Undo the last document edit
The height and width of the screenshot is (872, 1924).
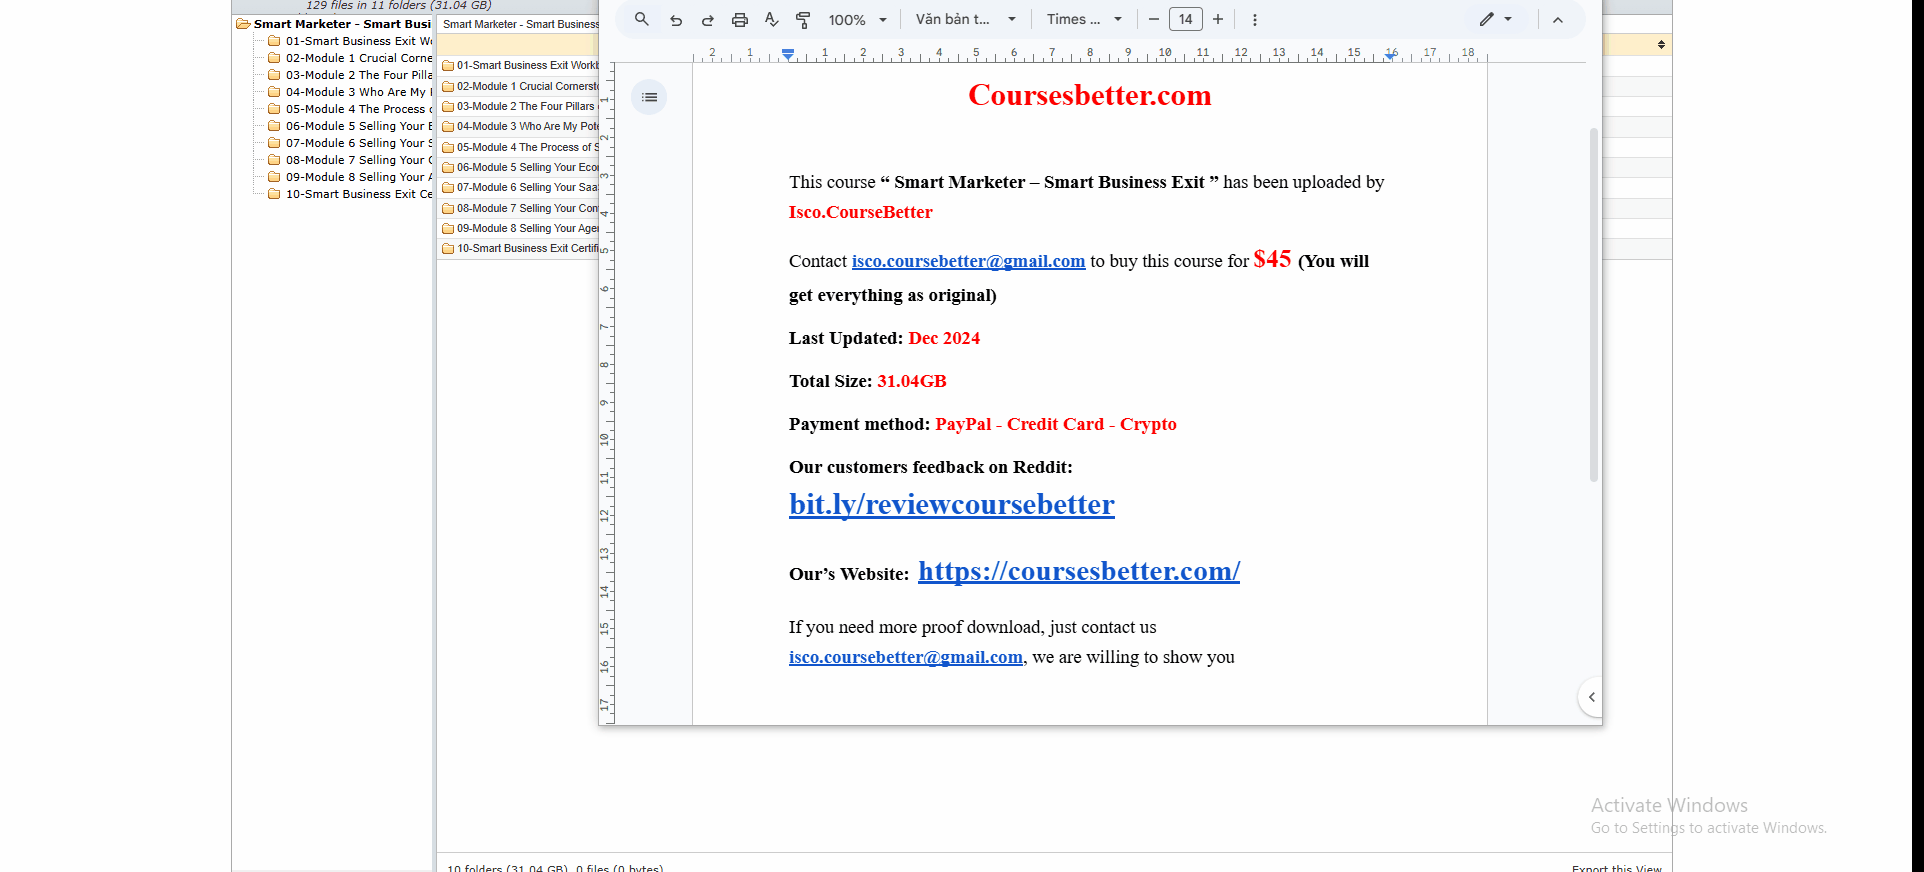click(676, 20)
